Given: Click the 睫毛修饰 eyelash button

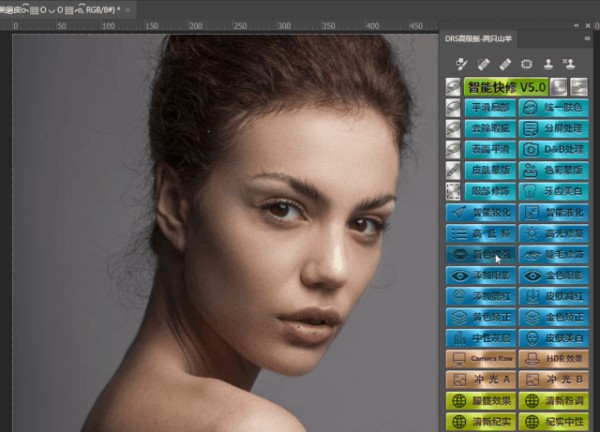Looking at the screenshot, I should (553, 254).
